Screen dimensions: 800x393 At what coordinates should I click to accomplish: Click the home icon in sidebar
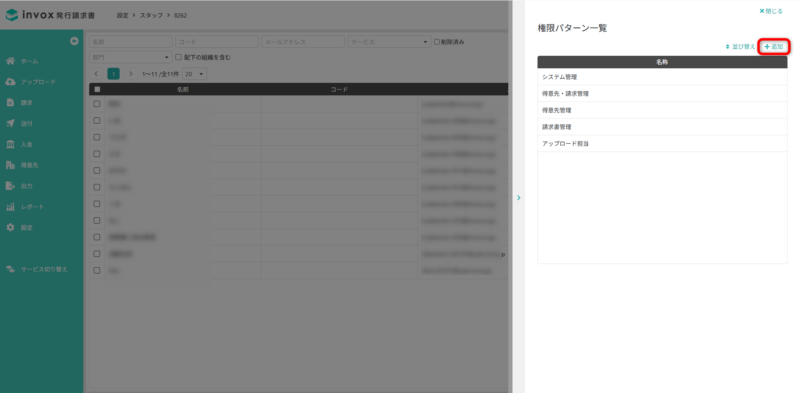pos(10,61)
